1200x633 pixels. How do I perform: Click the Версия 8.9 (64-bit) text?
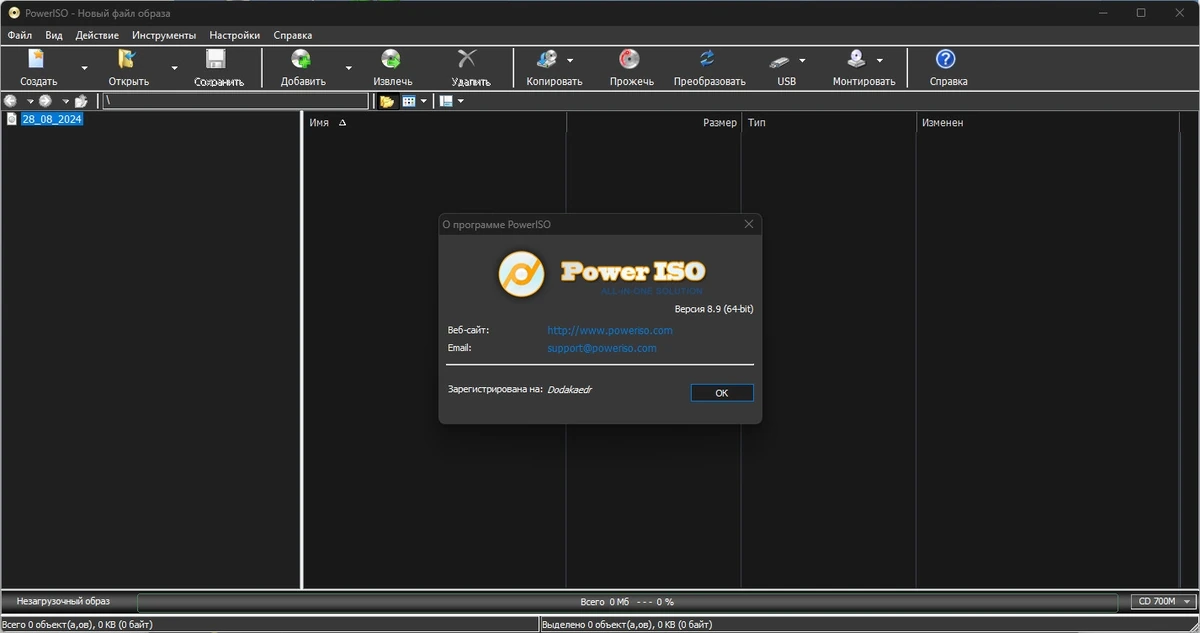(714, 309)
